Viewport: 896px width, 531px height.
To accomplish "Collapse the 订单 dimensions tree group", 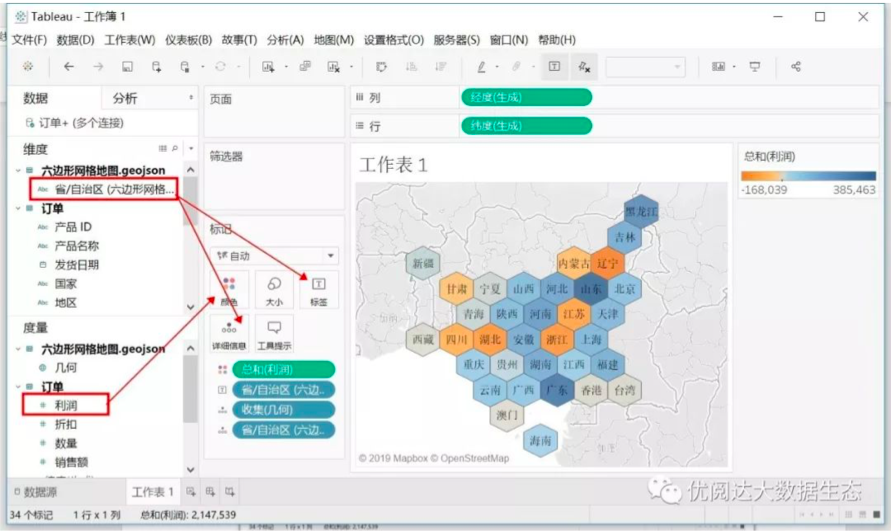I will click(17, 208).
